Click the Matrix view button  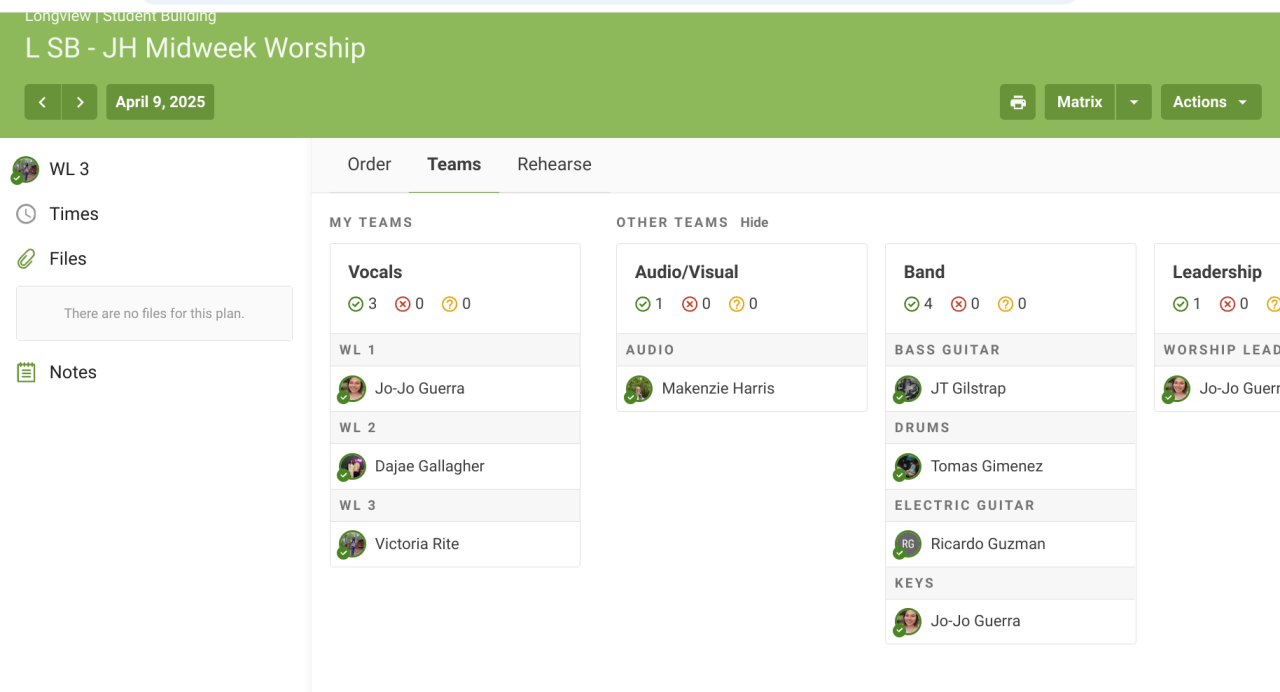pyautogui.click(x=1079, y=102)
